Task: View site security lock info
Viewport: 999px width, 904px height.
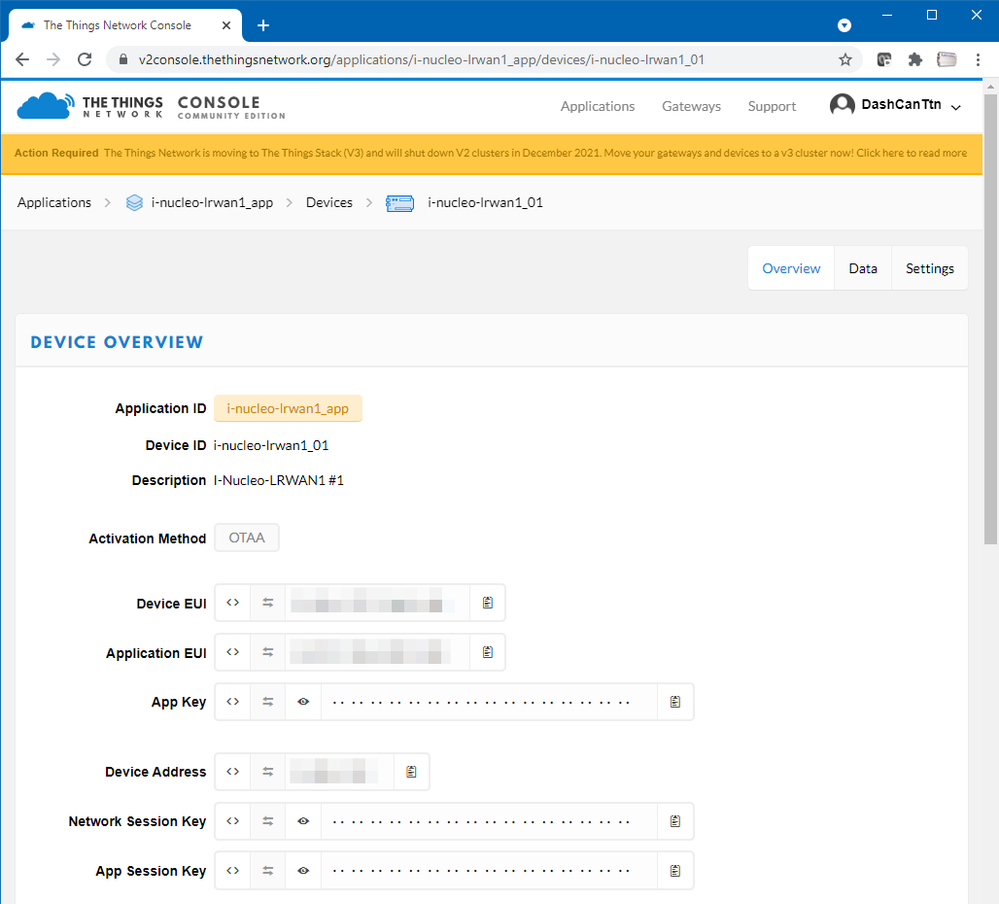Action: 124,60
